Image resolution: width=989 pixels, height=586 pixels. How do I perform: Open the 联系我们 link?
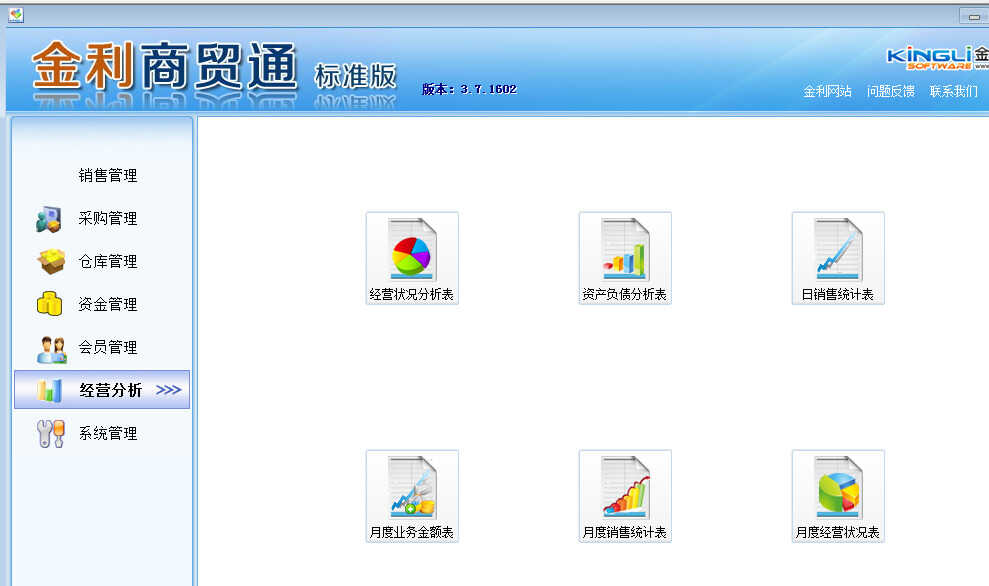pyautogui.click(x=954, y=91)
